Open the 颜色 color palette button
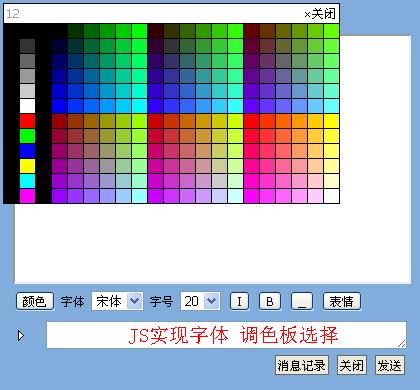 pos(35,301)
